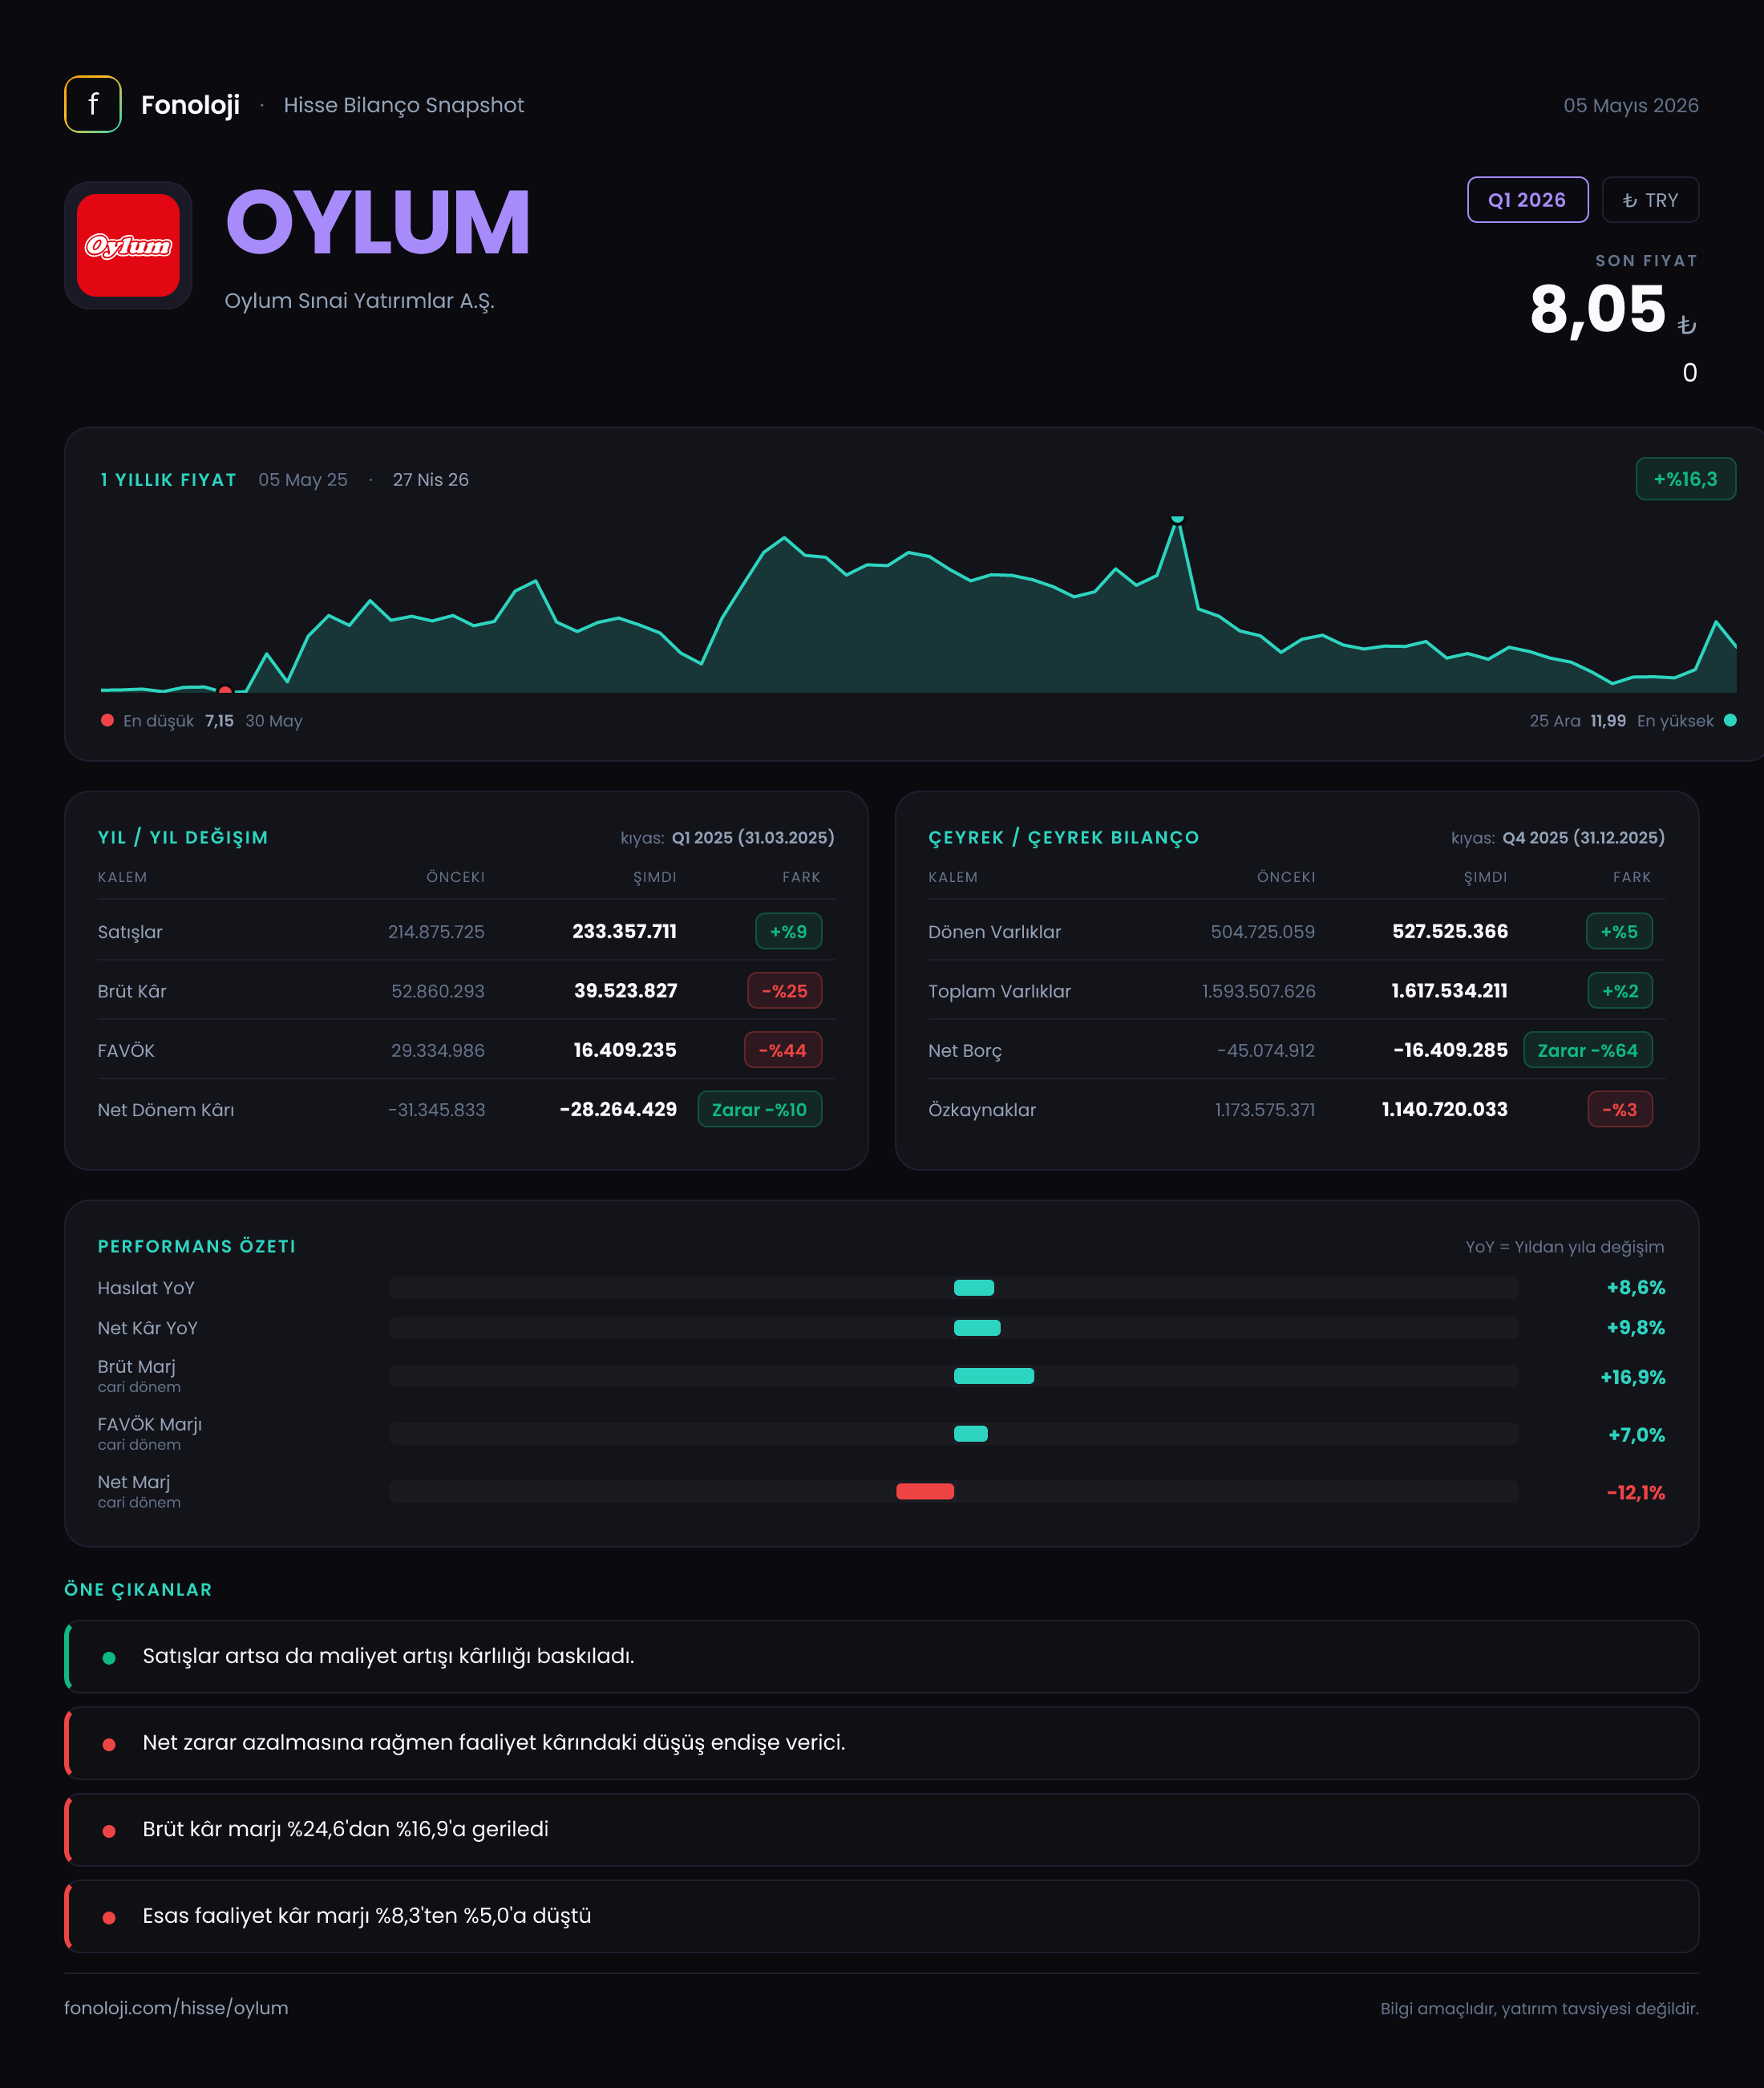Click the FAVÖK Marjı teal bar
1764x2088 pixels.
pos(971,1434)
